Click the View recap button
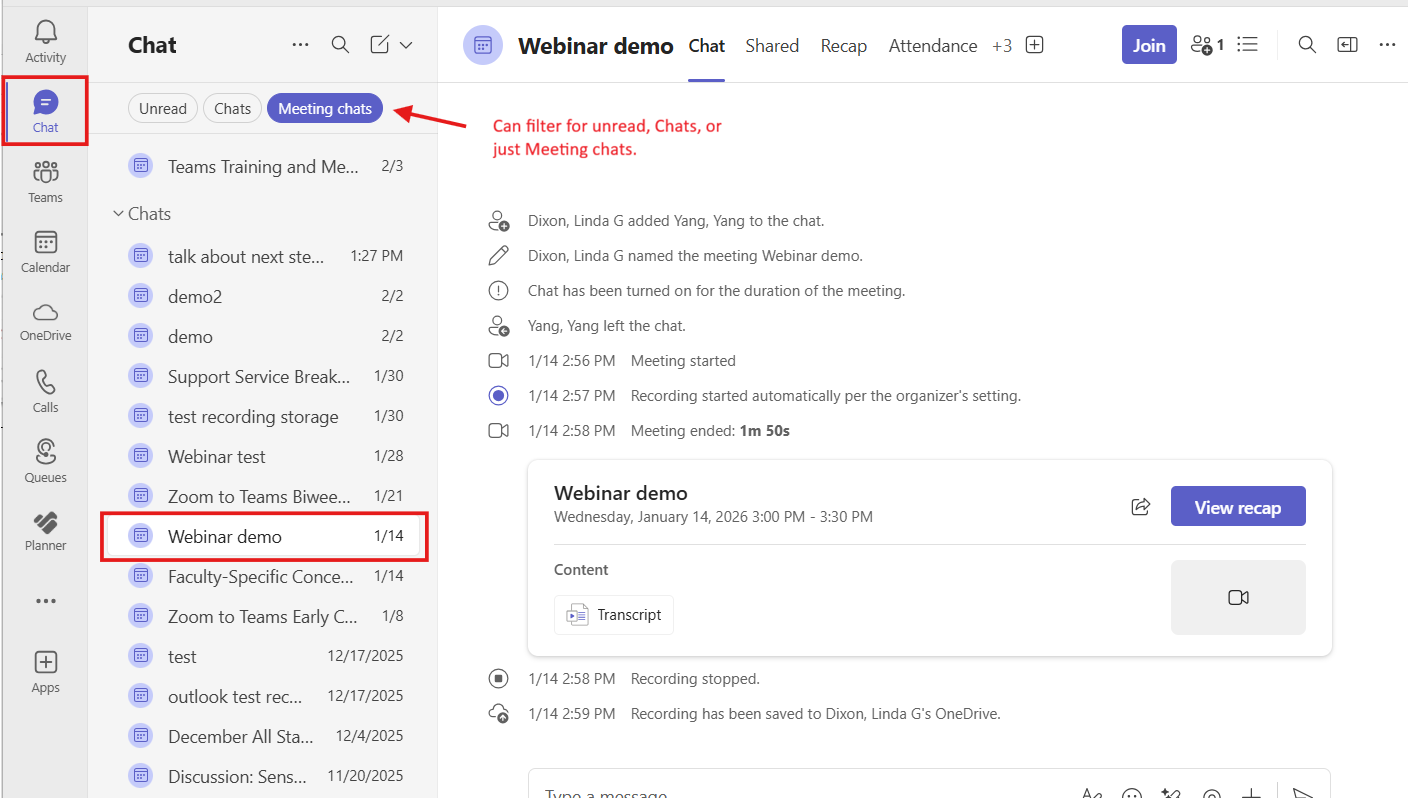The image size is (1408, 798). (1237, 507)
